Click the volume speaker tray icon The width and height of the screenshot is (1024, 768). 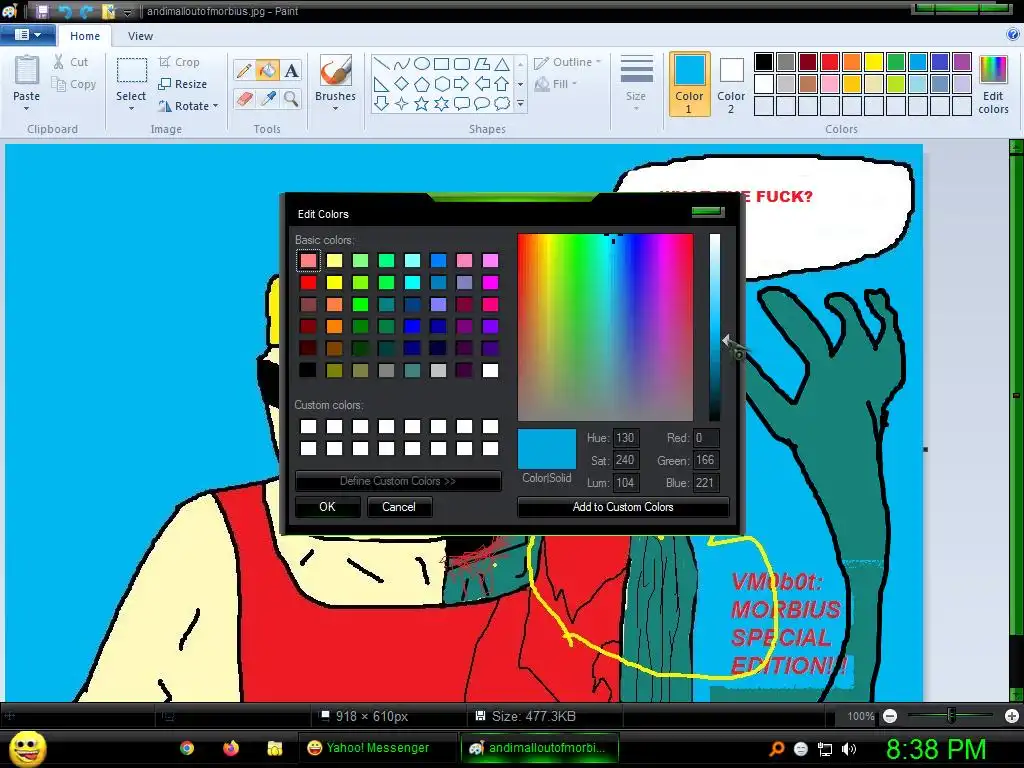click(848, 749)
